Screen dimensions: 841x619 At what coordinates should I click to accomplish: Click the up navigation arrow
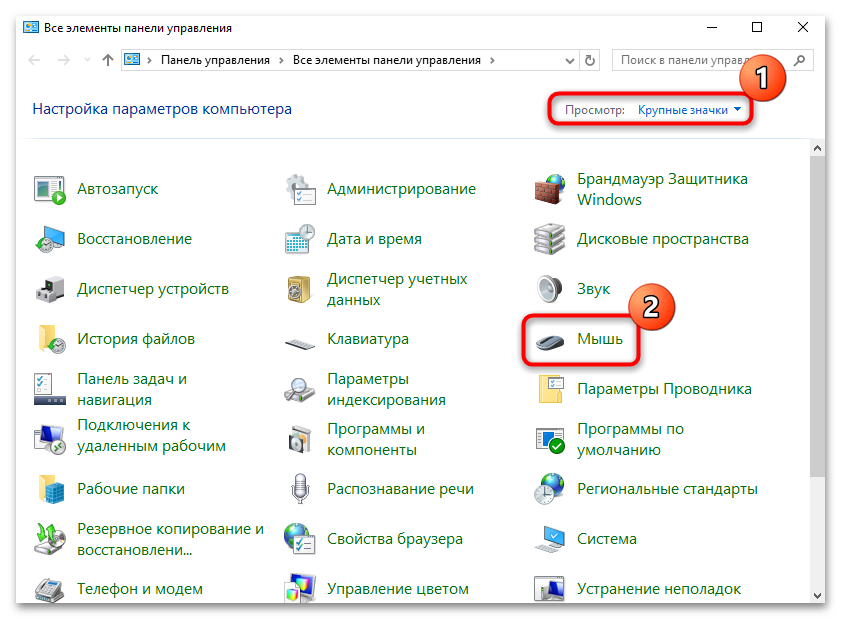tap(108, 60)
